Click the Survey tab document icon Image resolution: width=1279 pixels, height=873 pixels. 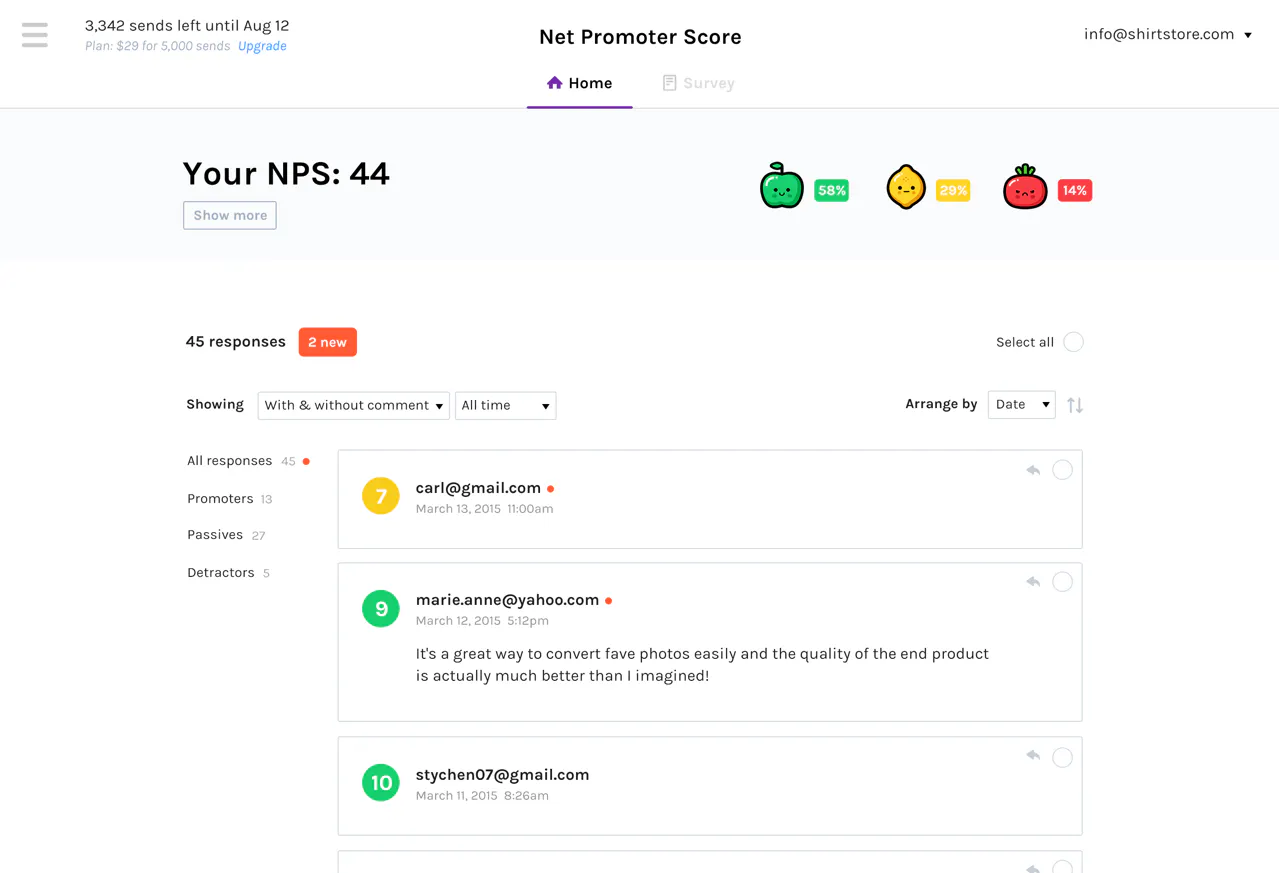coord(670,83)
